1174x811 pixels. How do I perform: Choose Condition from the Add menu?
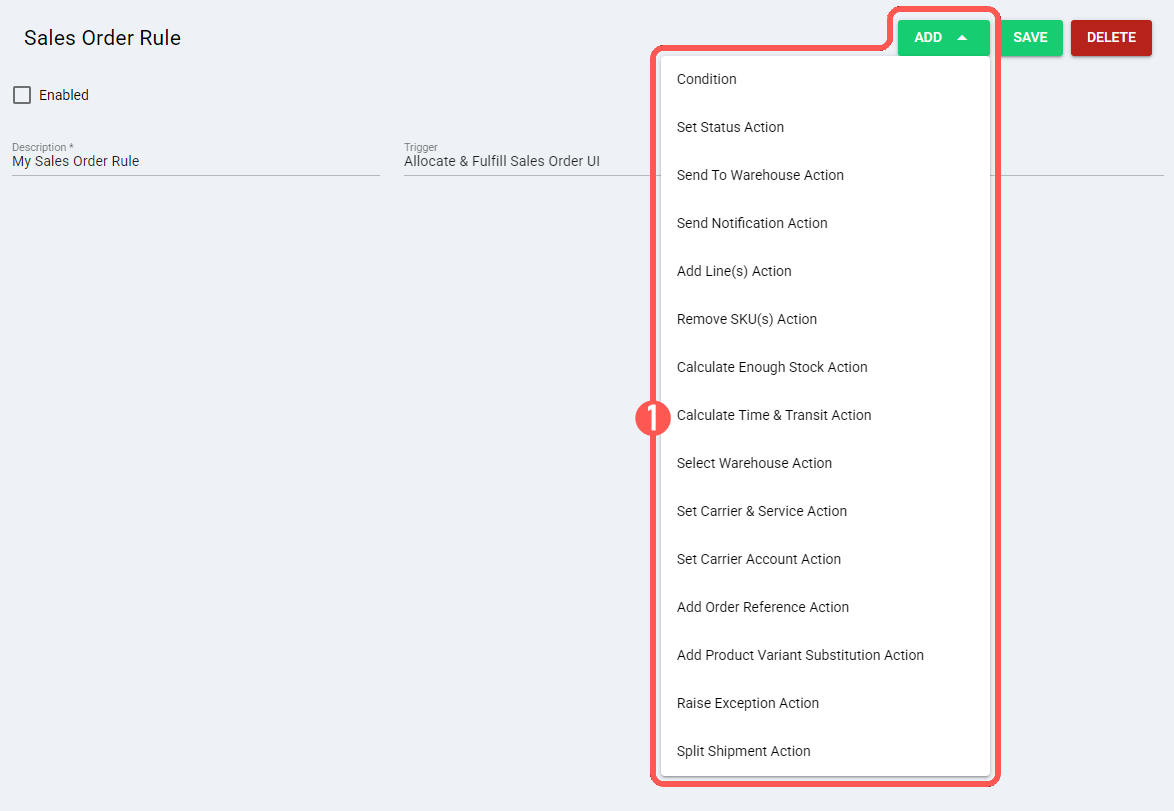pos(825,79)
